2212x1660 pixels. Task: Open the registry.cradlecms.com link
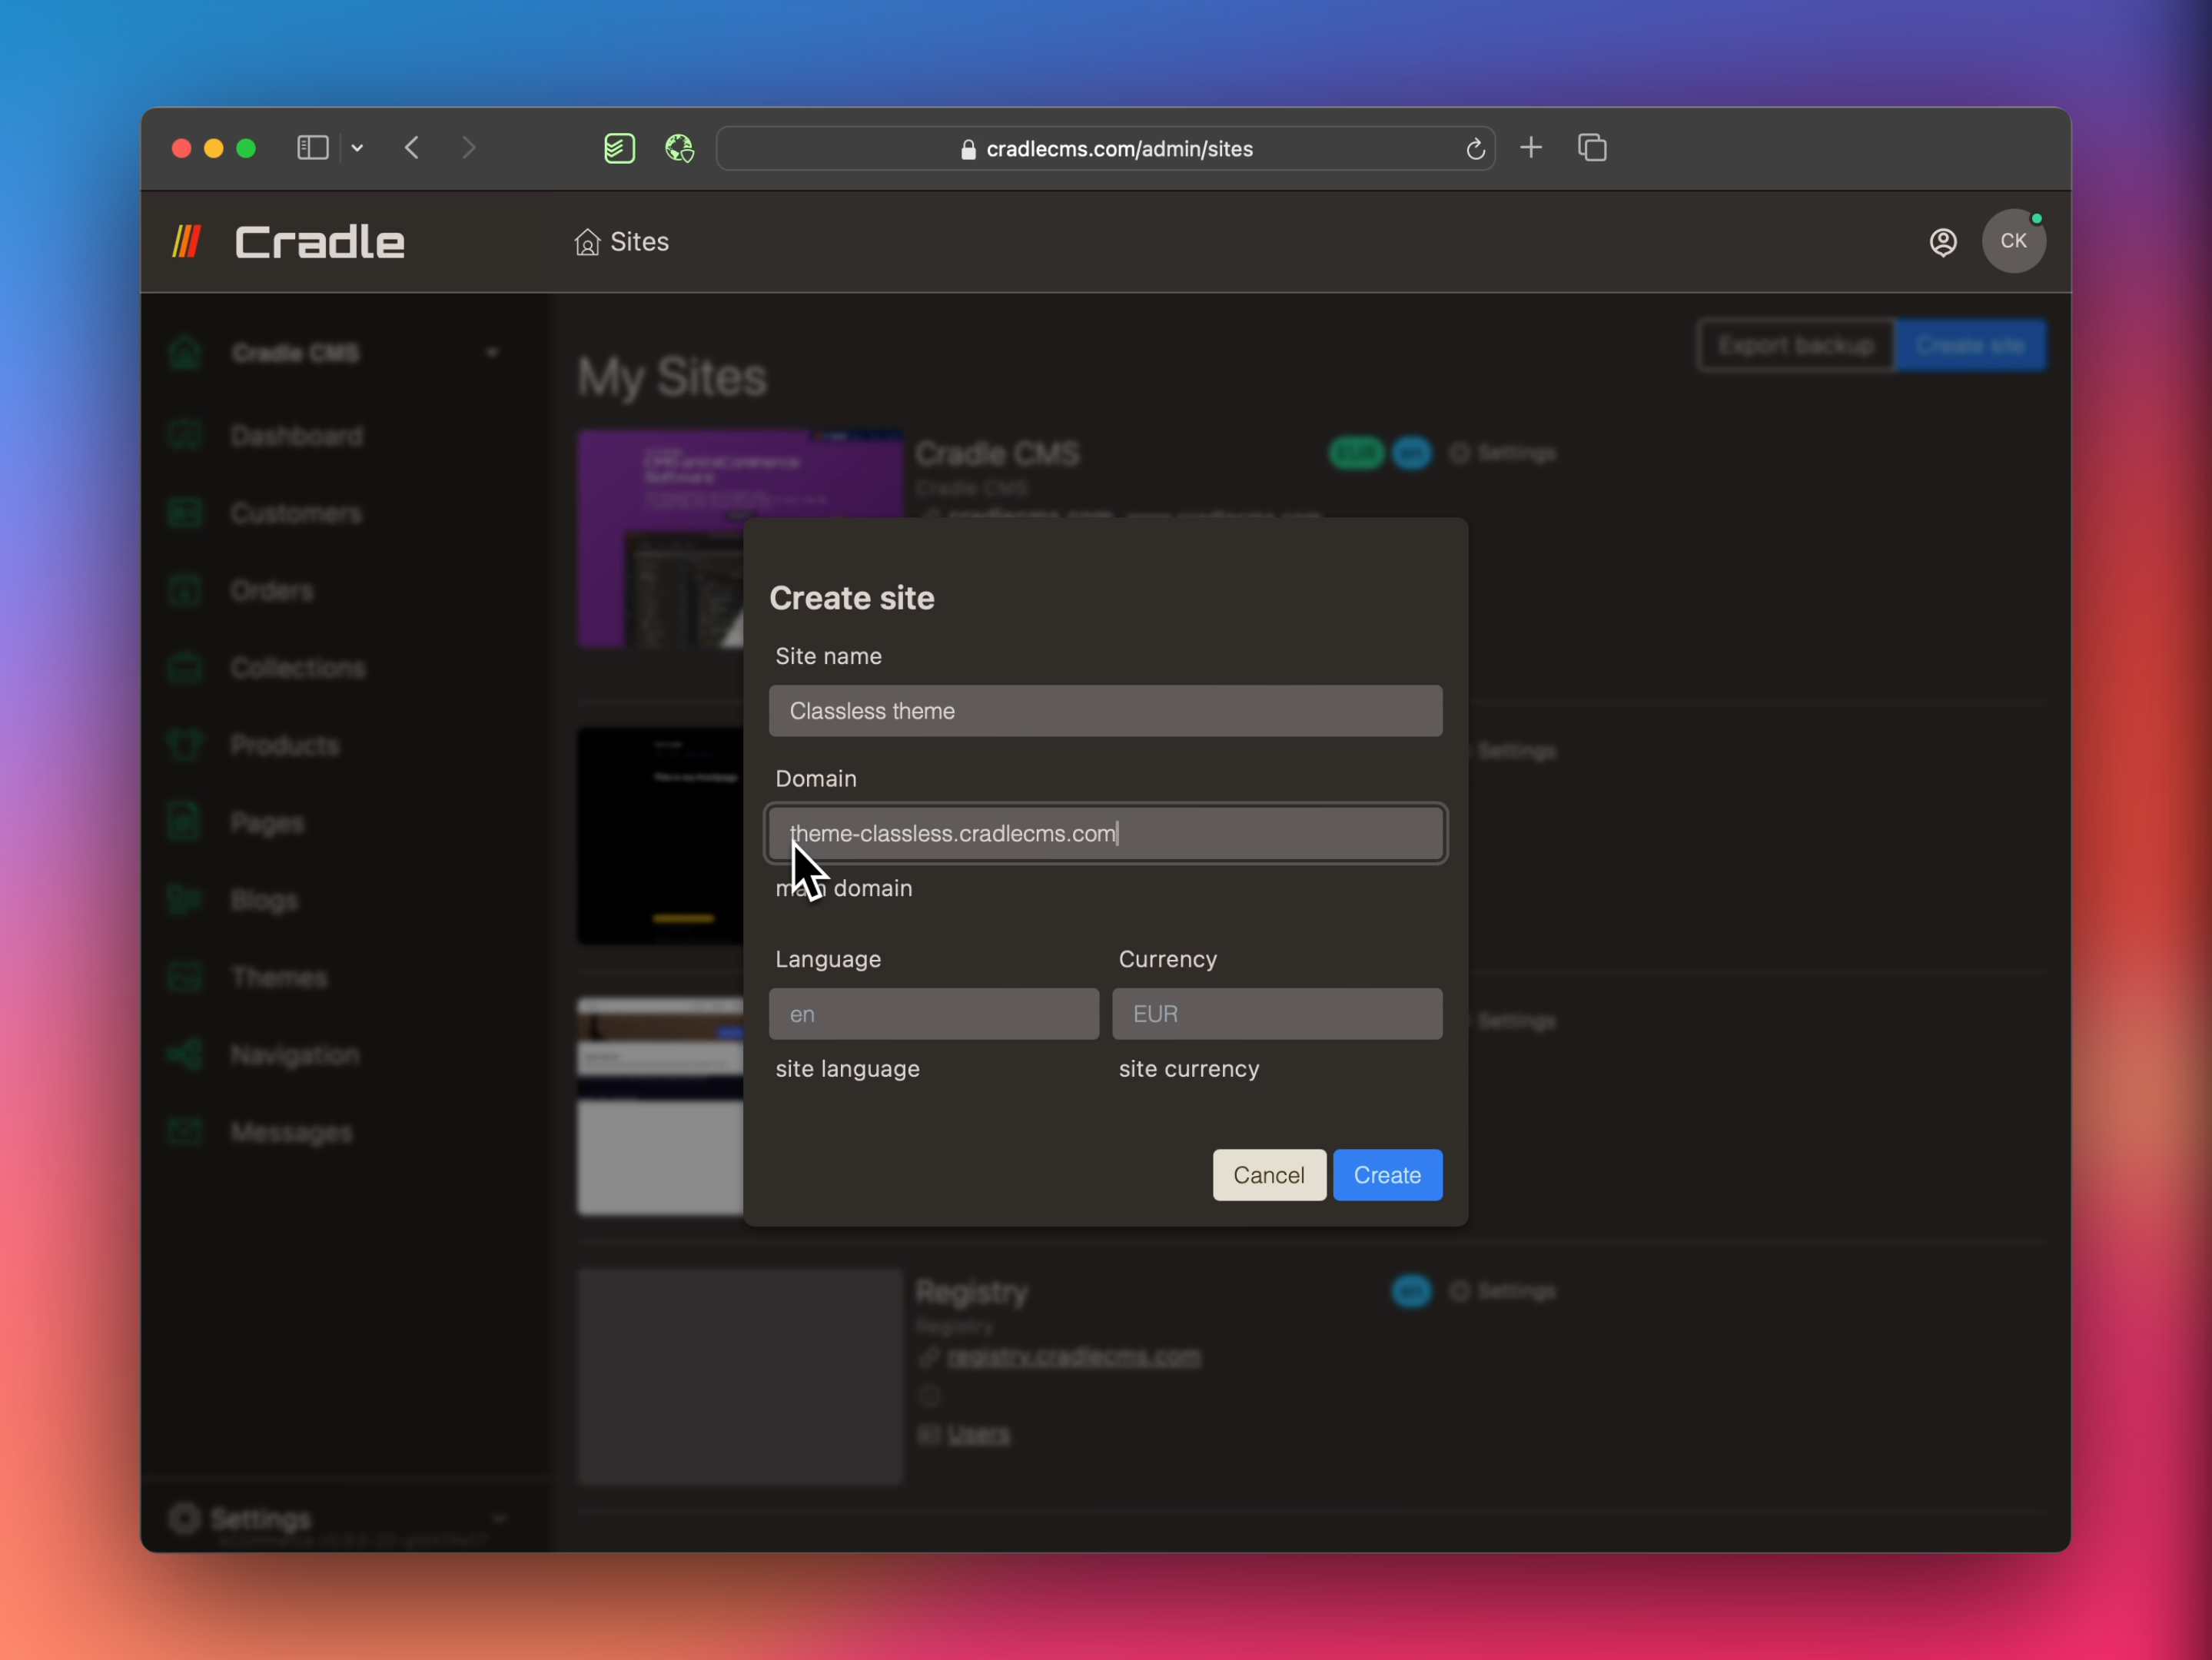click(1073, 1357)
